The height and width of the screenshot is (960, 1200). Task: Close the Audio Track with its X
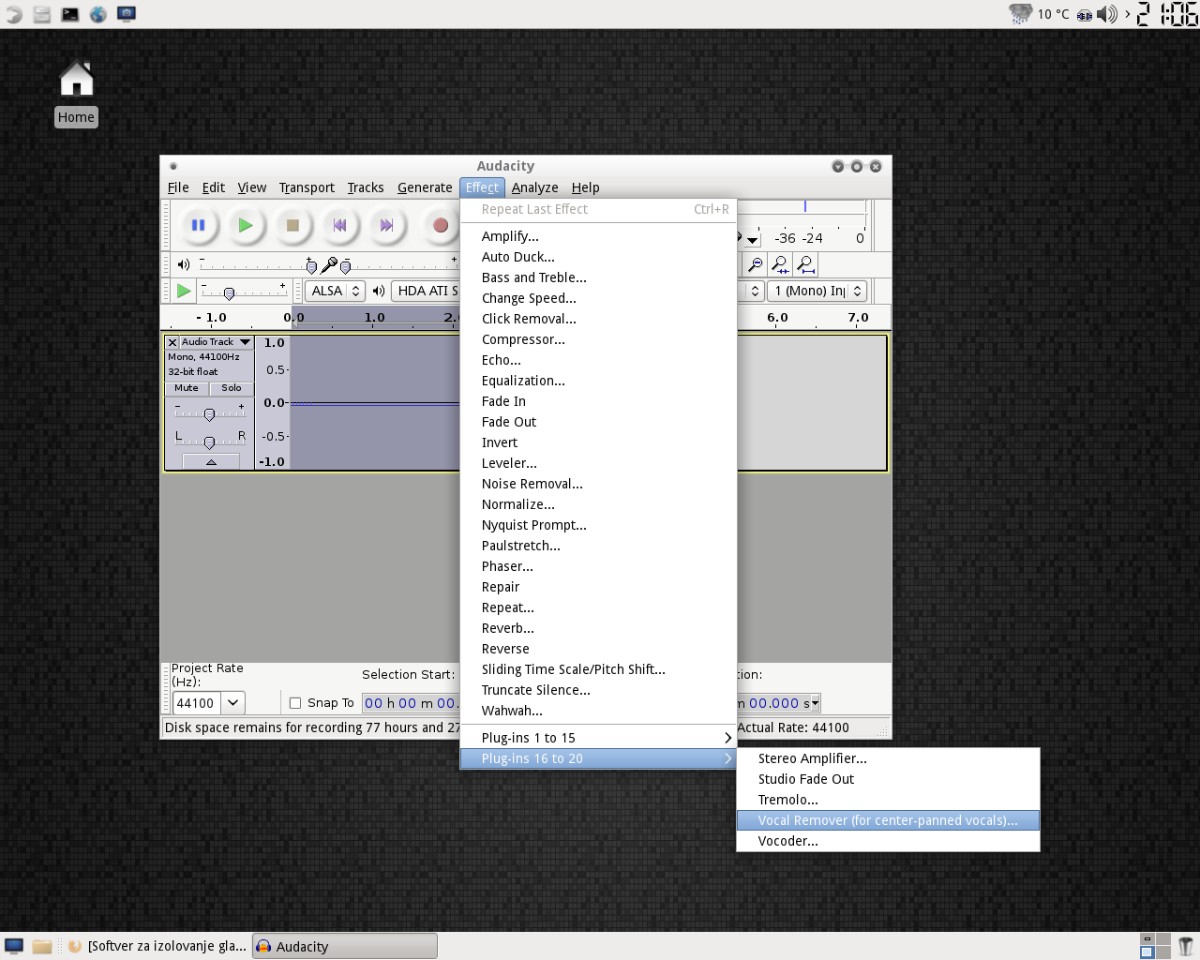point(172,342)
